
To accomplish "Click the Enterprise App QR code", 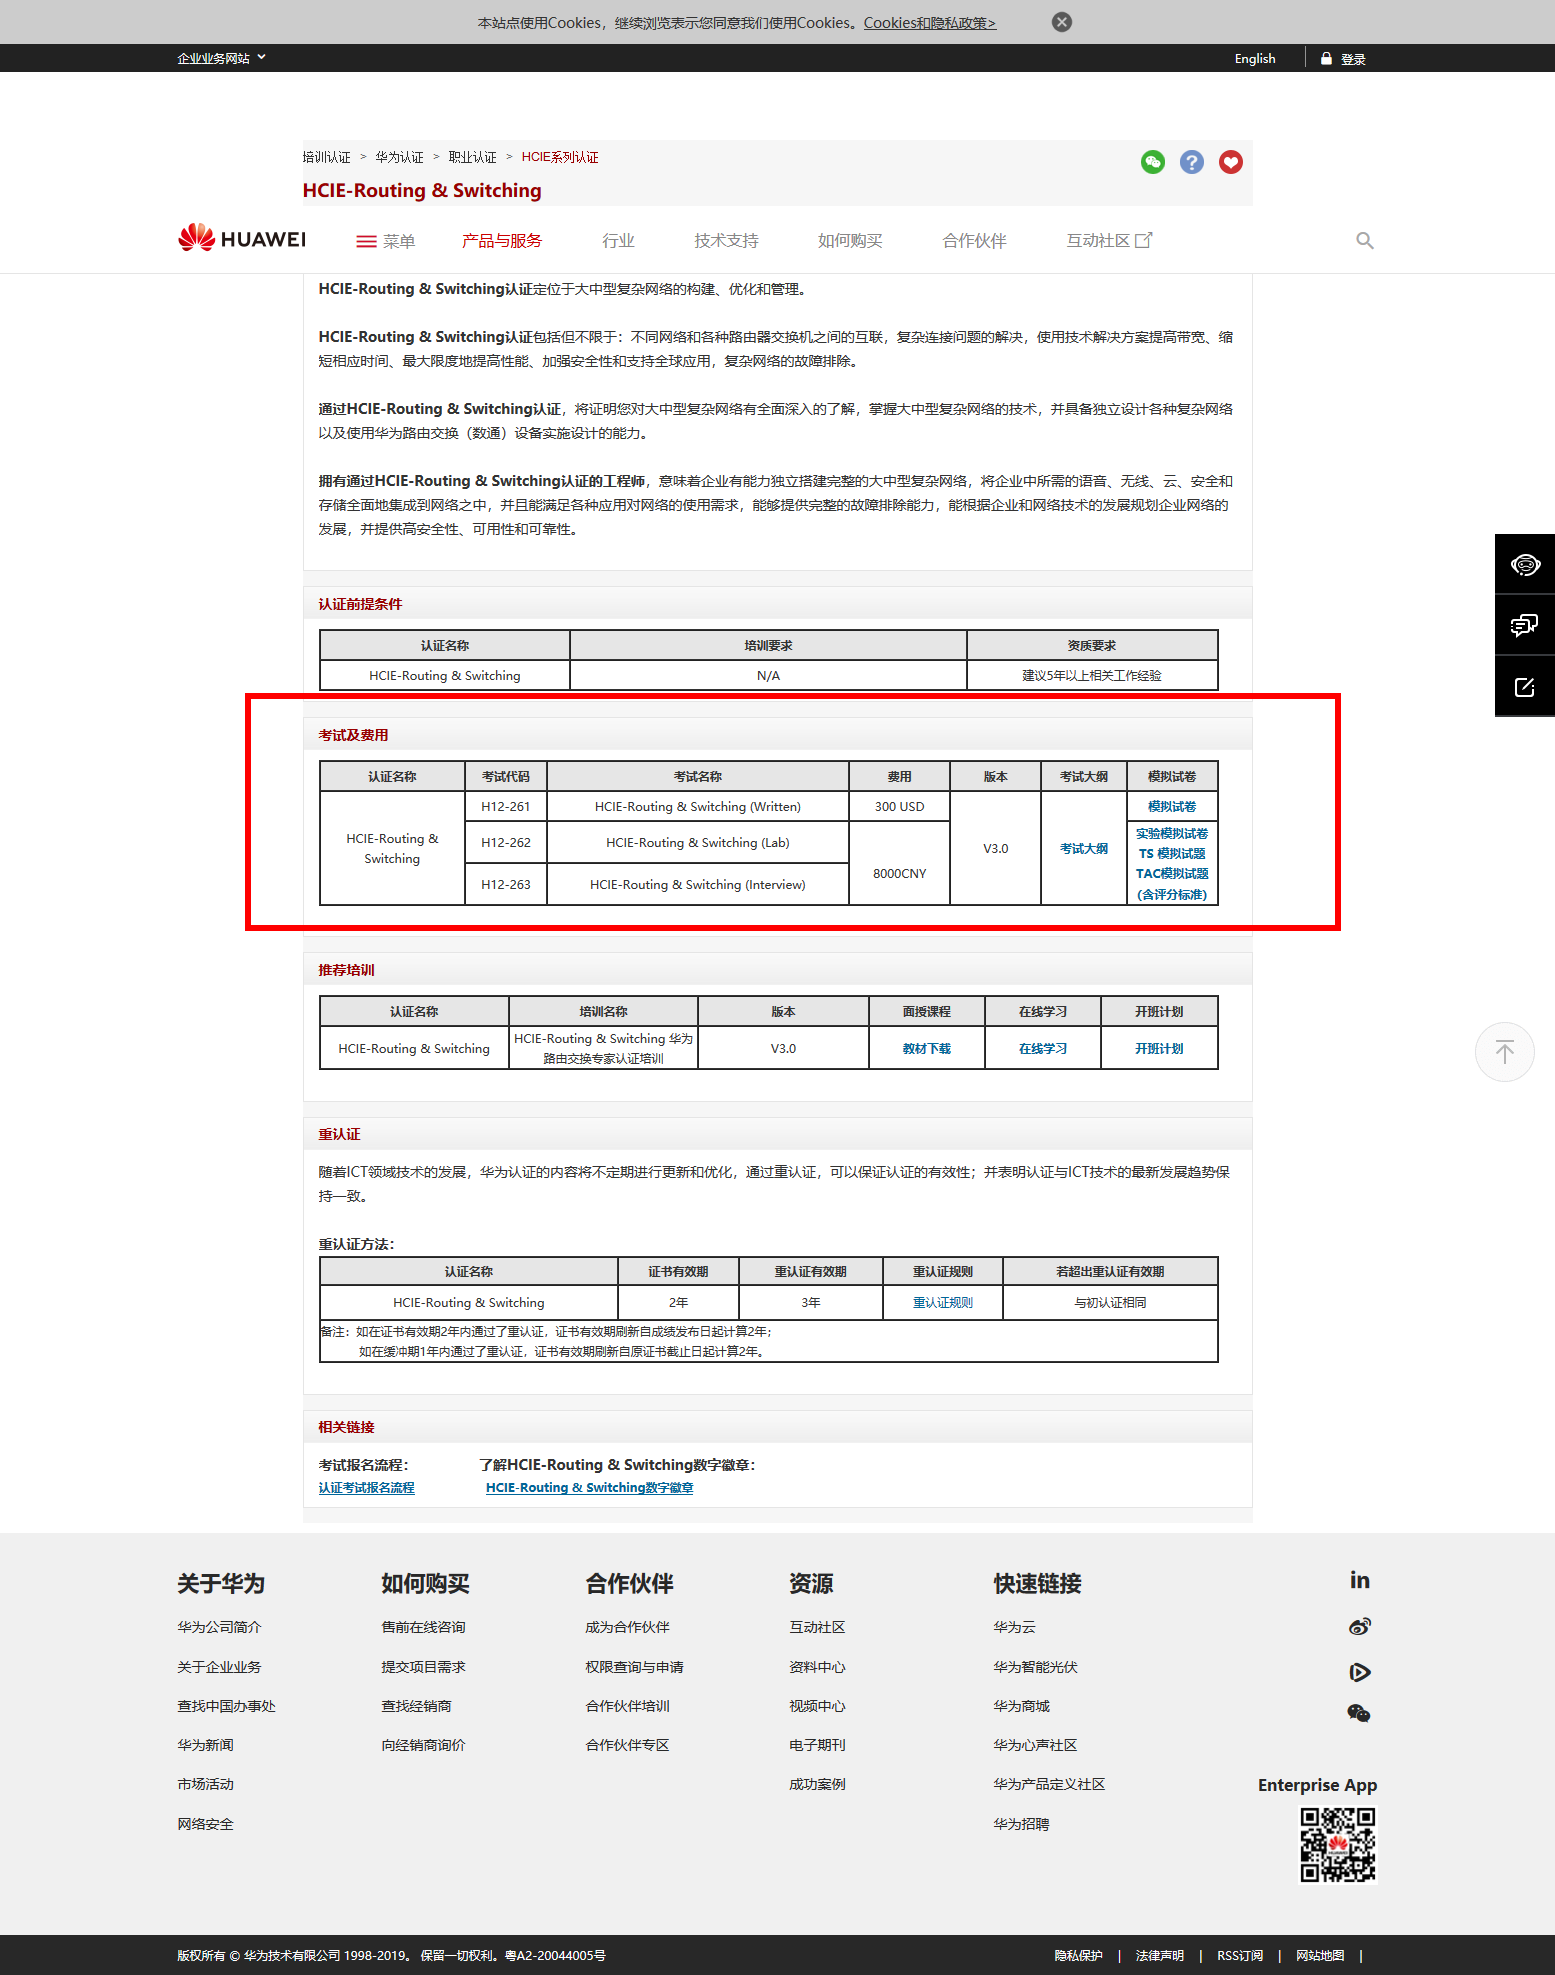I will coord(1338,1846).
